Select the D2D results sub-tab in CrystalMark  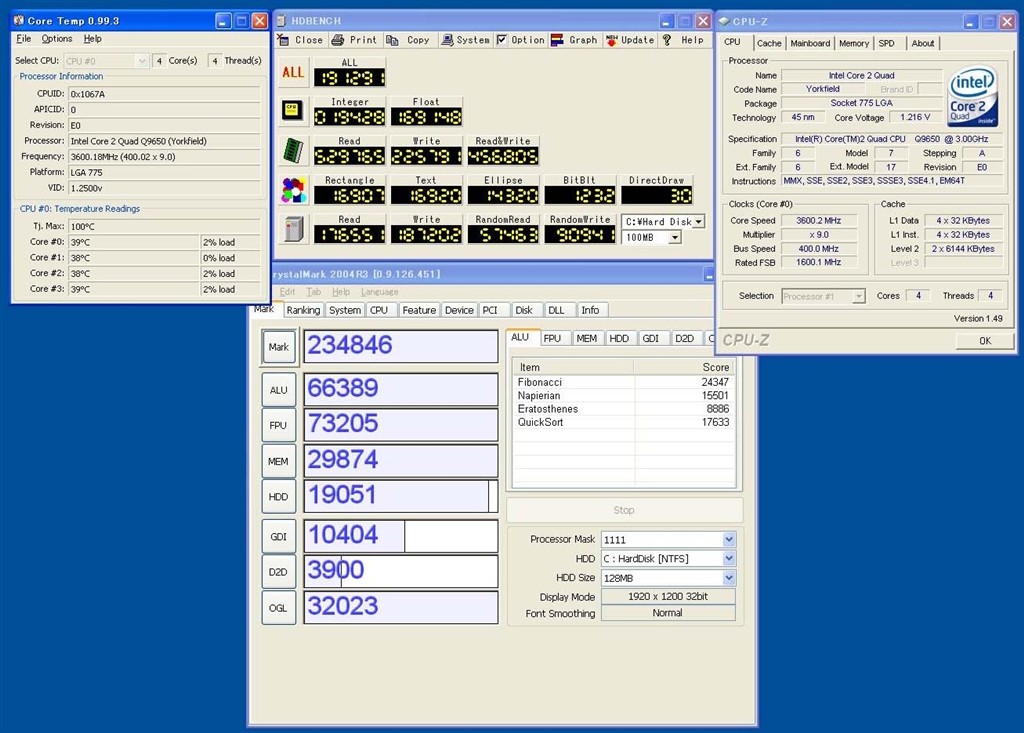click(x=684, y=338)
